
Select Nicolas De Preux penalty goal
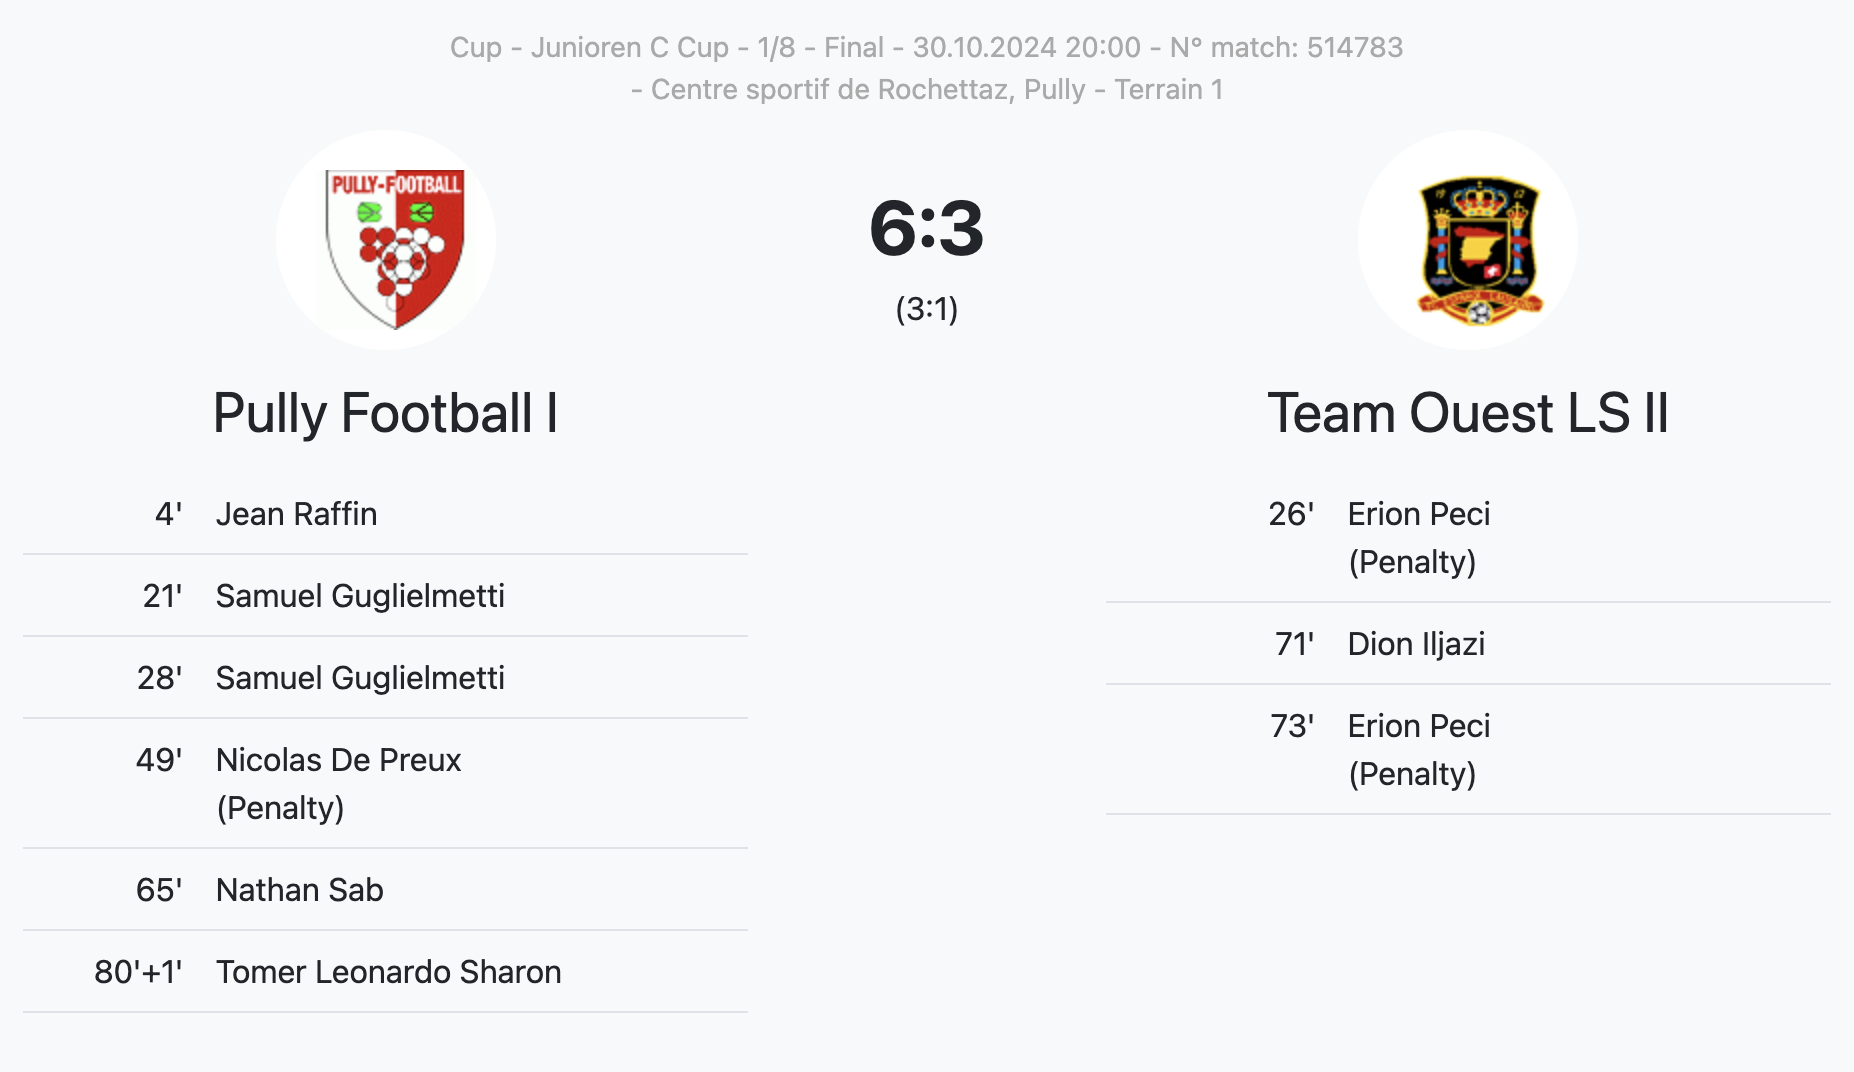click(x=386, y=784)
